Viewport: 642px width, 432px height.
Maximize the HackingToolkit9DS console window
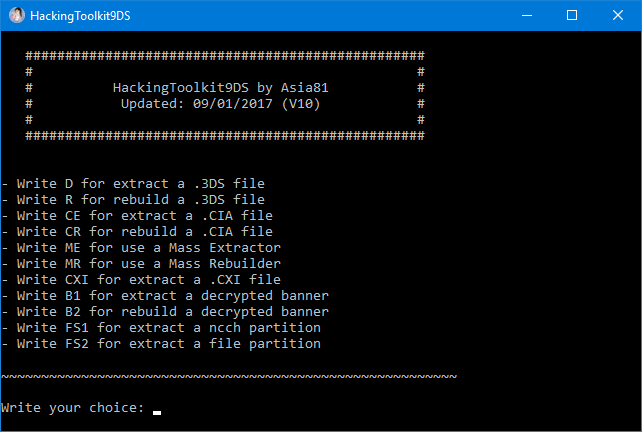click(x=572, y=15)
